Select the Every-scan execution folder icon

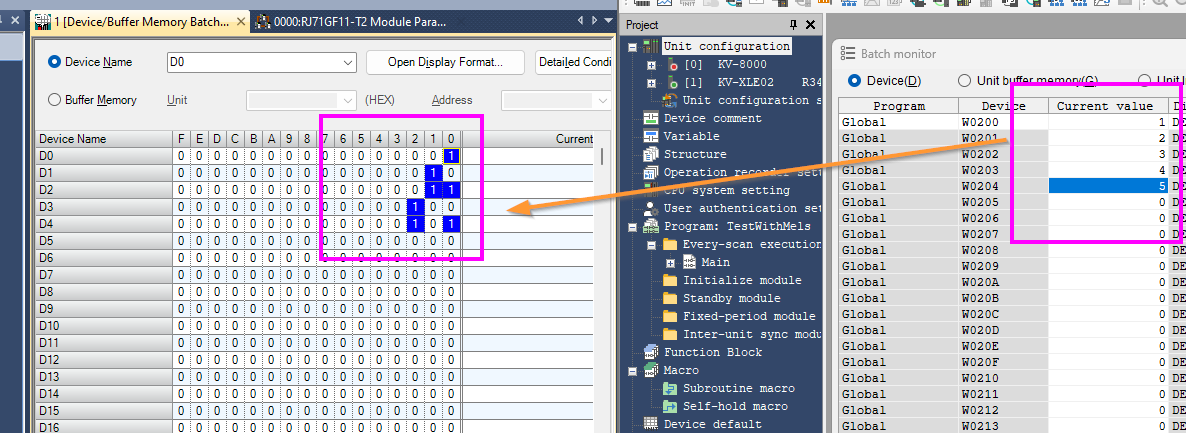[670, 245]
